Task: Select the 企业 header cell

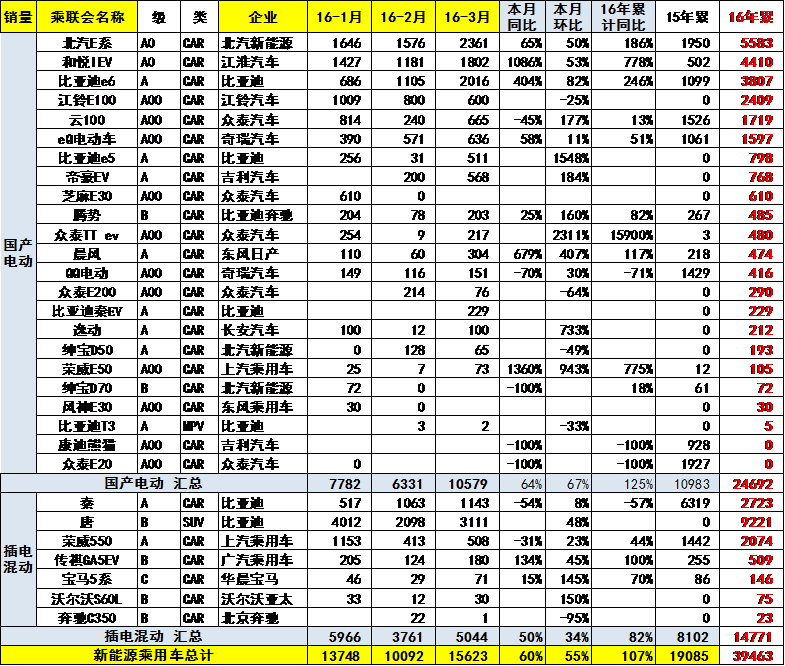Action: (x=263, y=17)
